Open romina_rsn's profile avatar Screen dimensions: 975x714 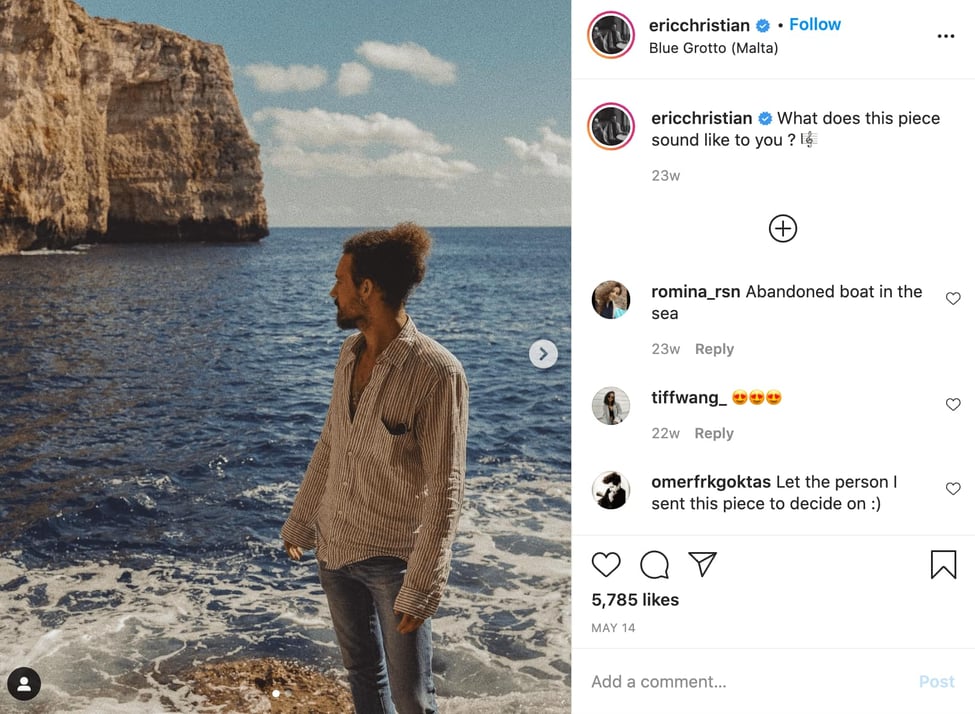(x=611, y=300)
